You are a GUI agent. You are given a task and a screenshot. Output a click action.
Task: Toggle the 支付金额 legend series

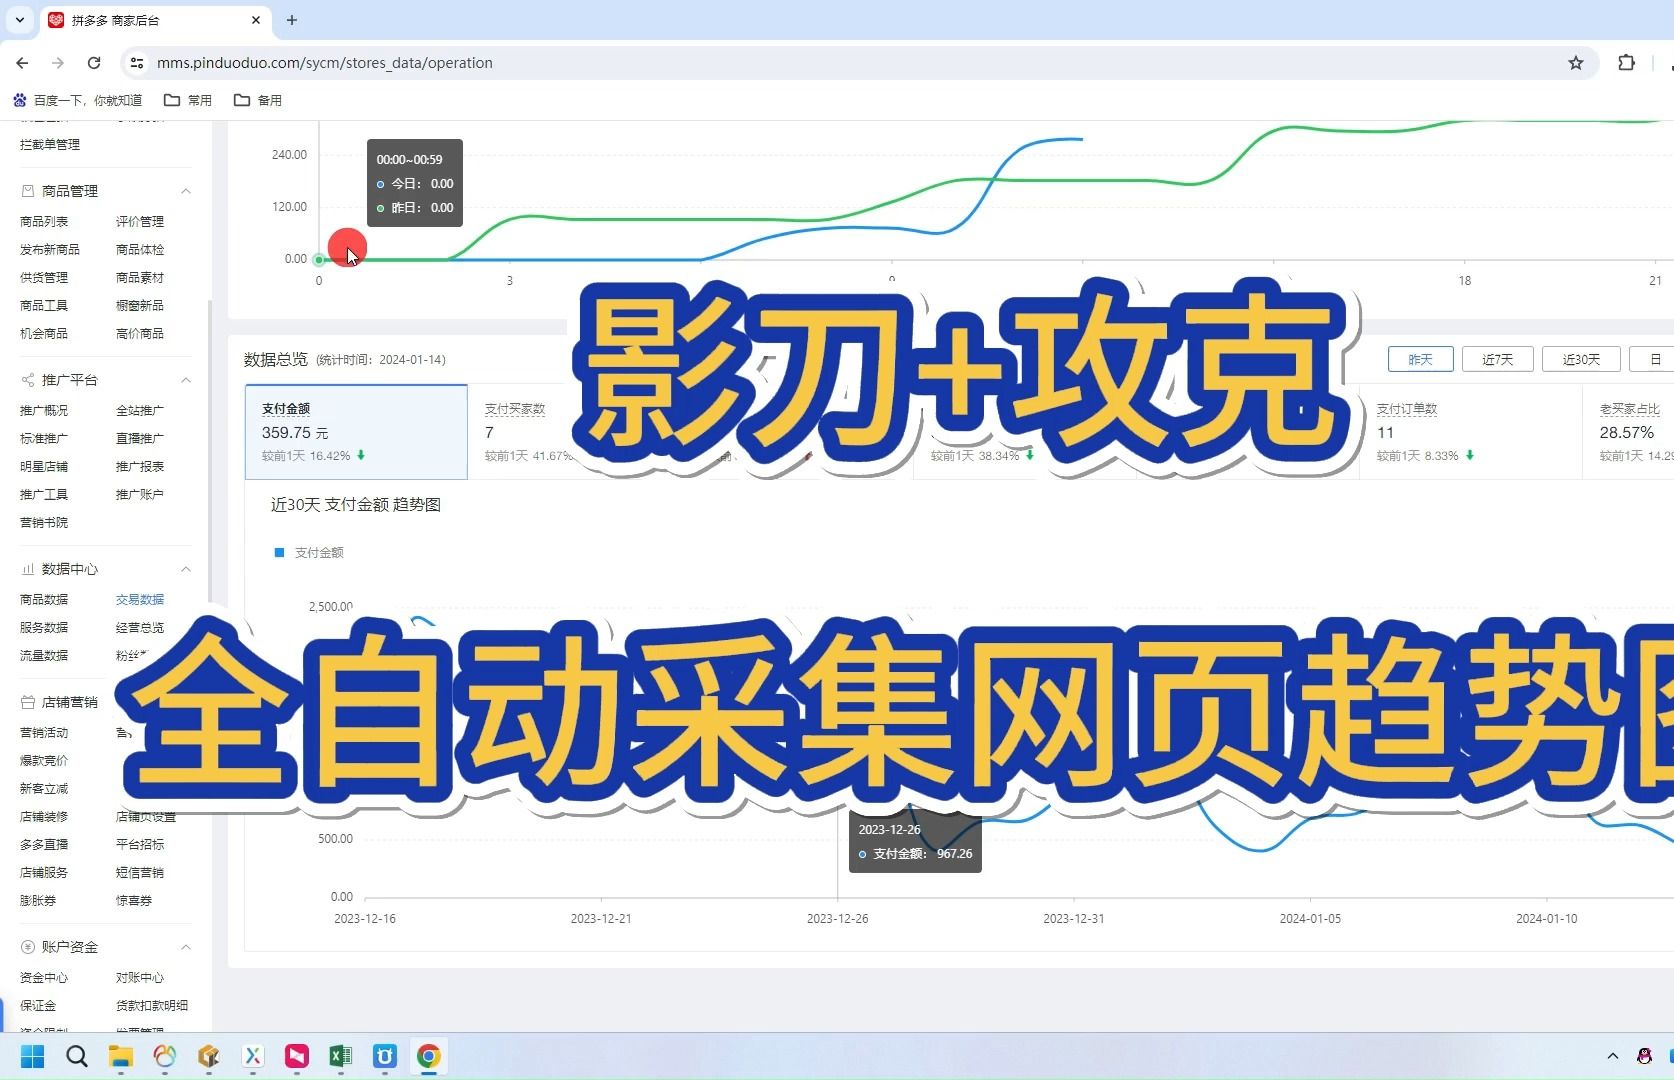(x=309, y=553)
